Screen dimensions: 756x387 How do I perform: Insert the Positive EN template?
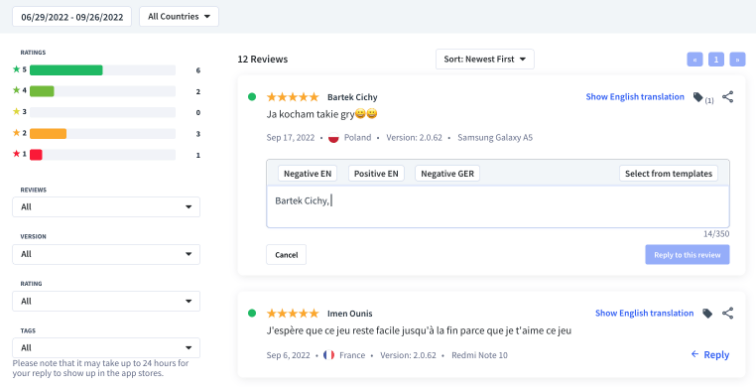pyautogui.click(x=376, y=173)
